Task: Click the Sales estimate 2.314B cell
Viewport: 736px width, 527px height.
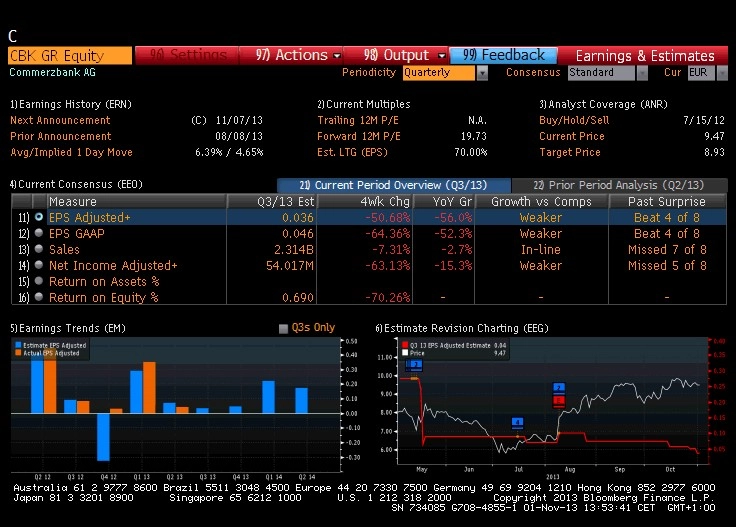Action: (293, 249)
